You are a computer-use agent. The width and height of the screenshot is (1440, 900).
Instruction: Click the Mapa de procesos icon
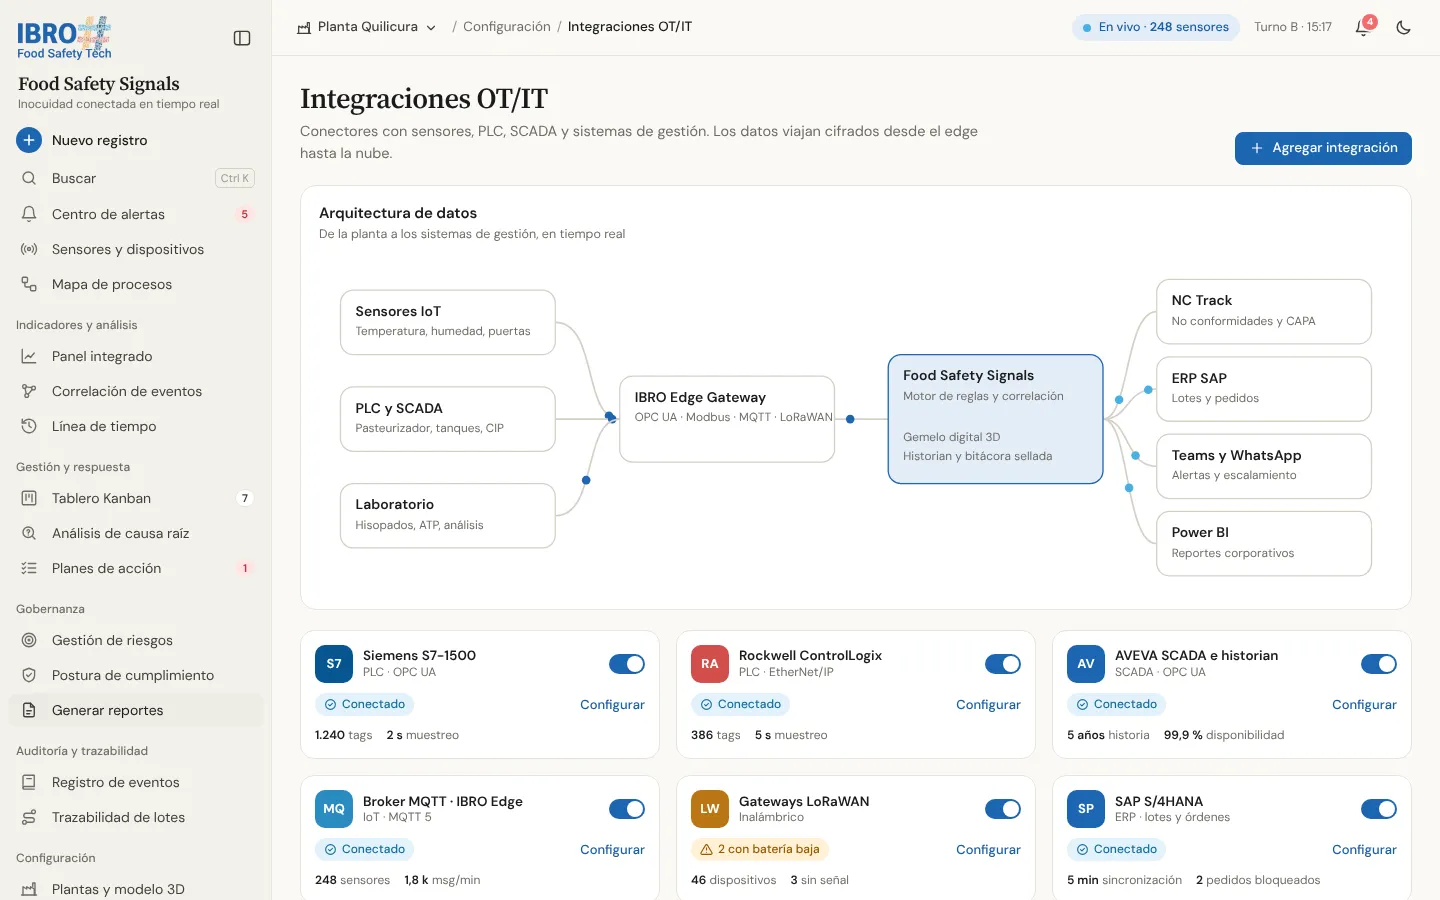point(29,284)
